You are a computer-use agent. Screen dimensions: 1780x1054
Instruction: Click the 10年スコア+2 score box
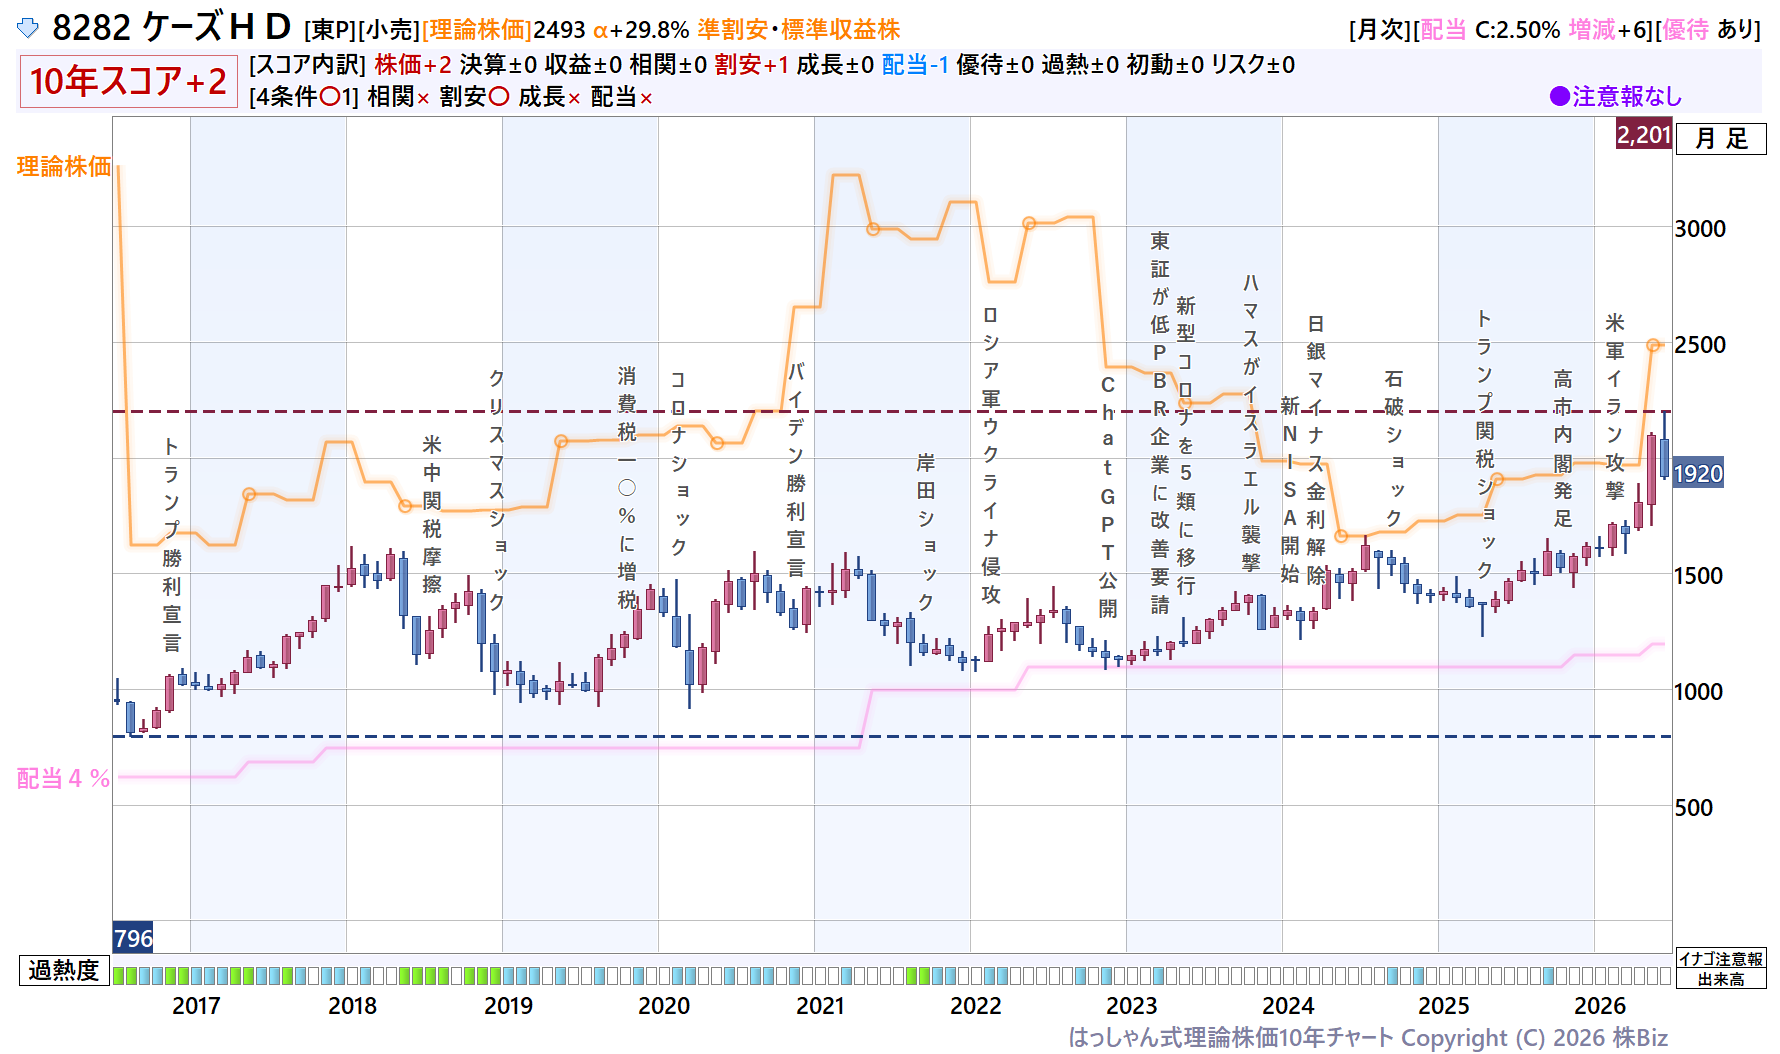click(128, 81)
